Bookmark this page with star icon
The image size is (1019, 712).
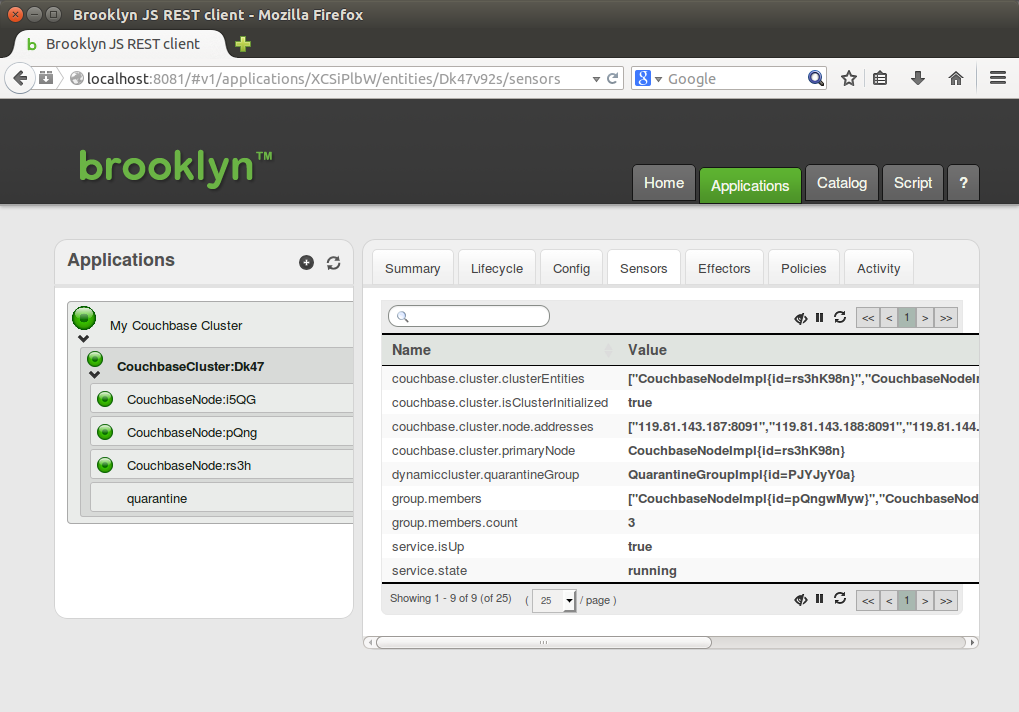tap(849, 79)
